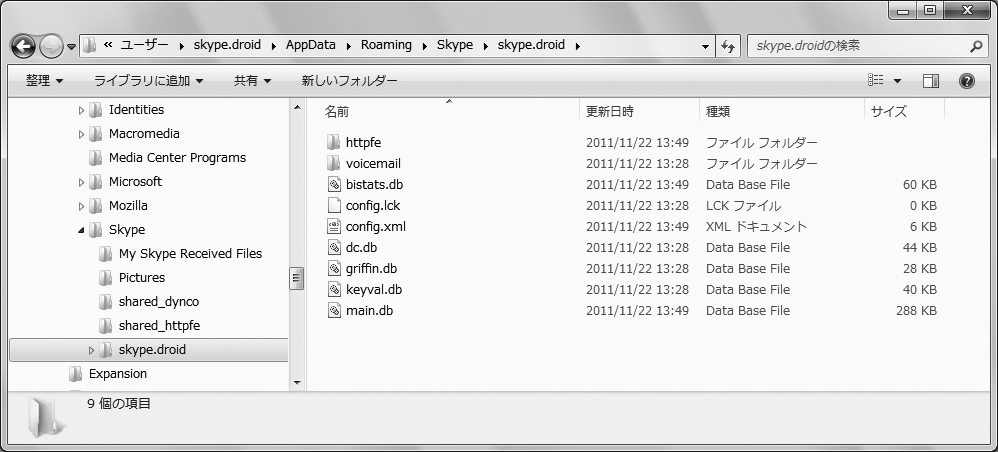The height and width of the screenshot is (452, 998).
Task: Click the Macromedia folder icon
Action: (95, 134)
